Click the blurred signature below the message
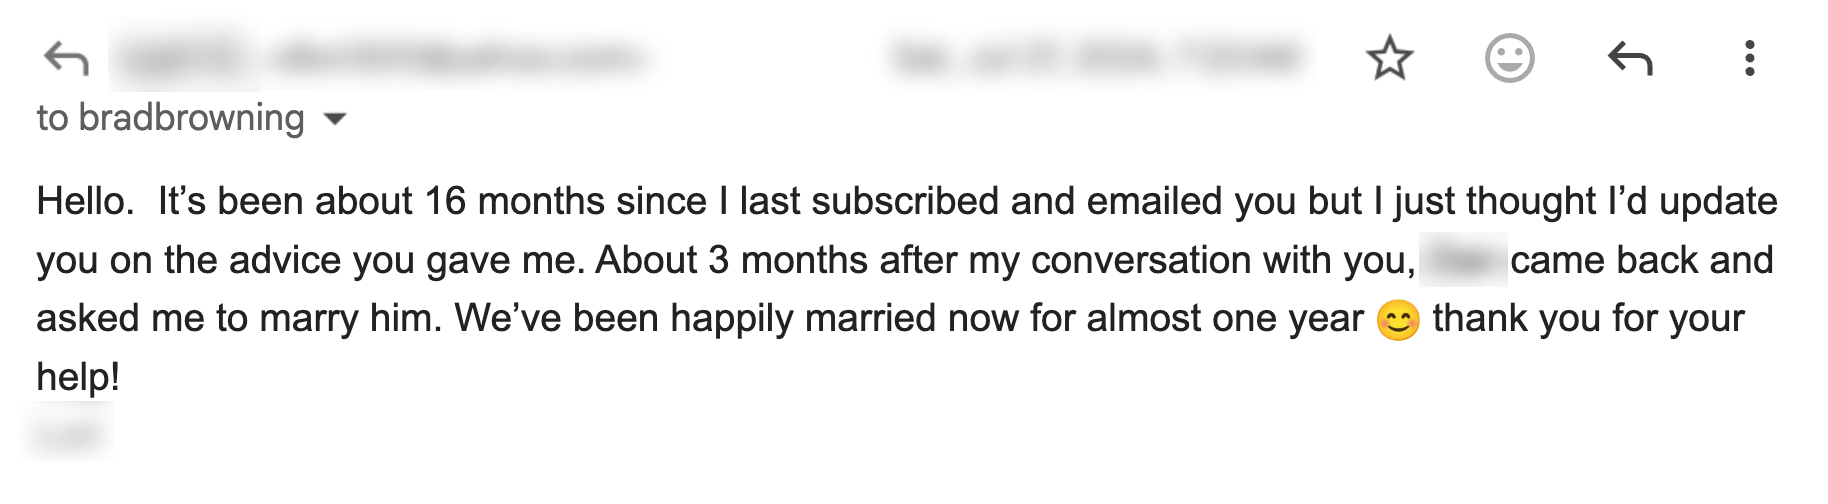Viewport: 1828px width, 504px height. tap(68, 434)
